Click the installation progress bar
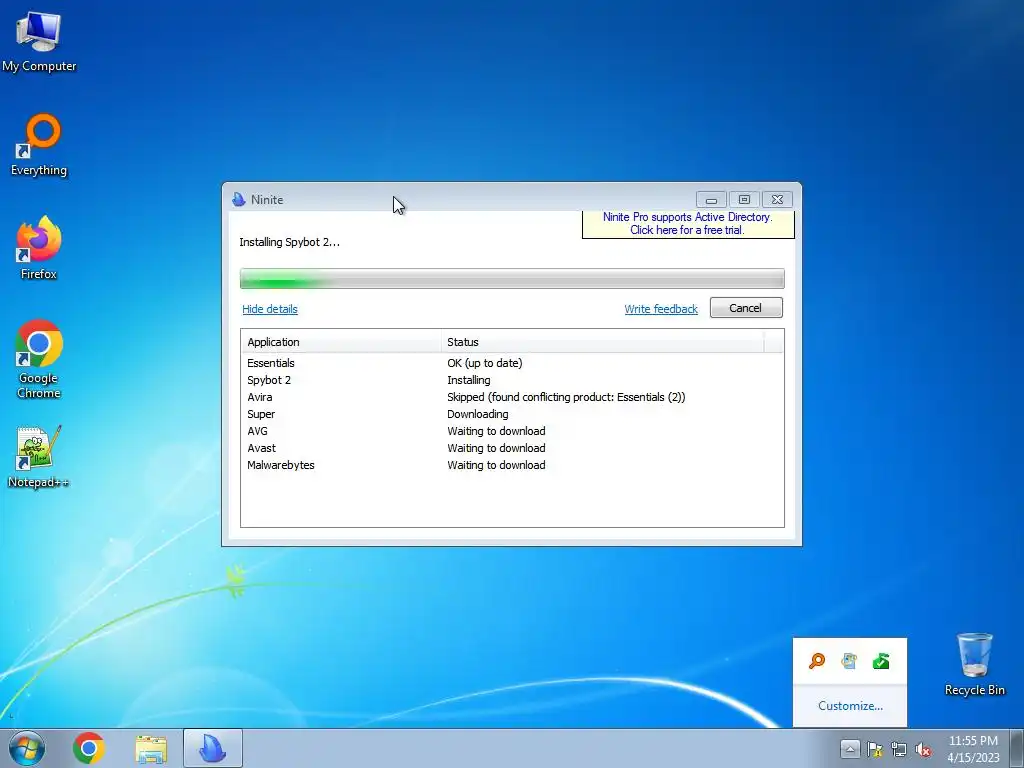1024x768 pixels. pos(512,278)
